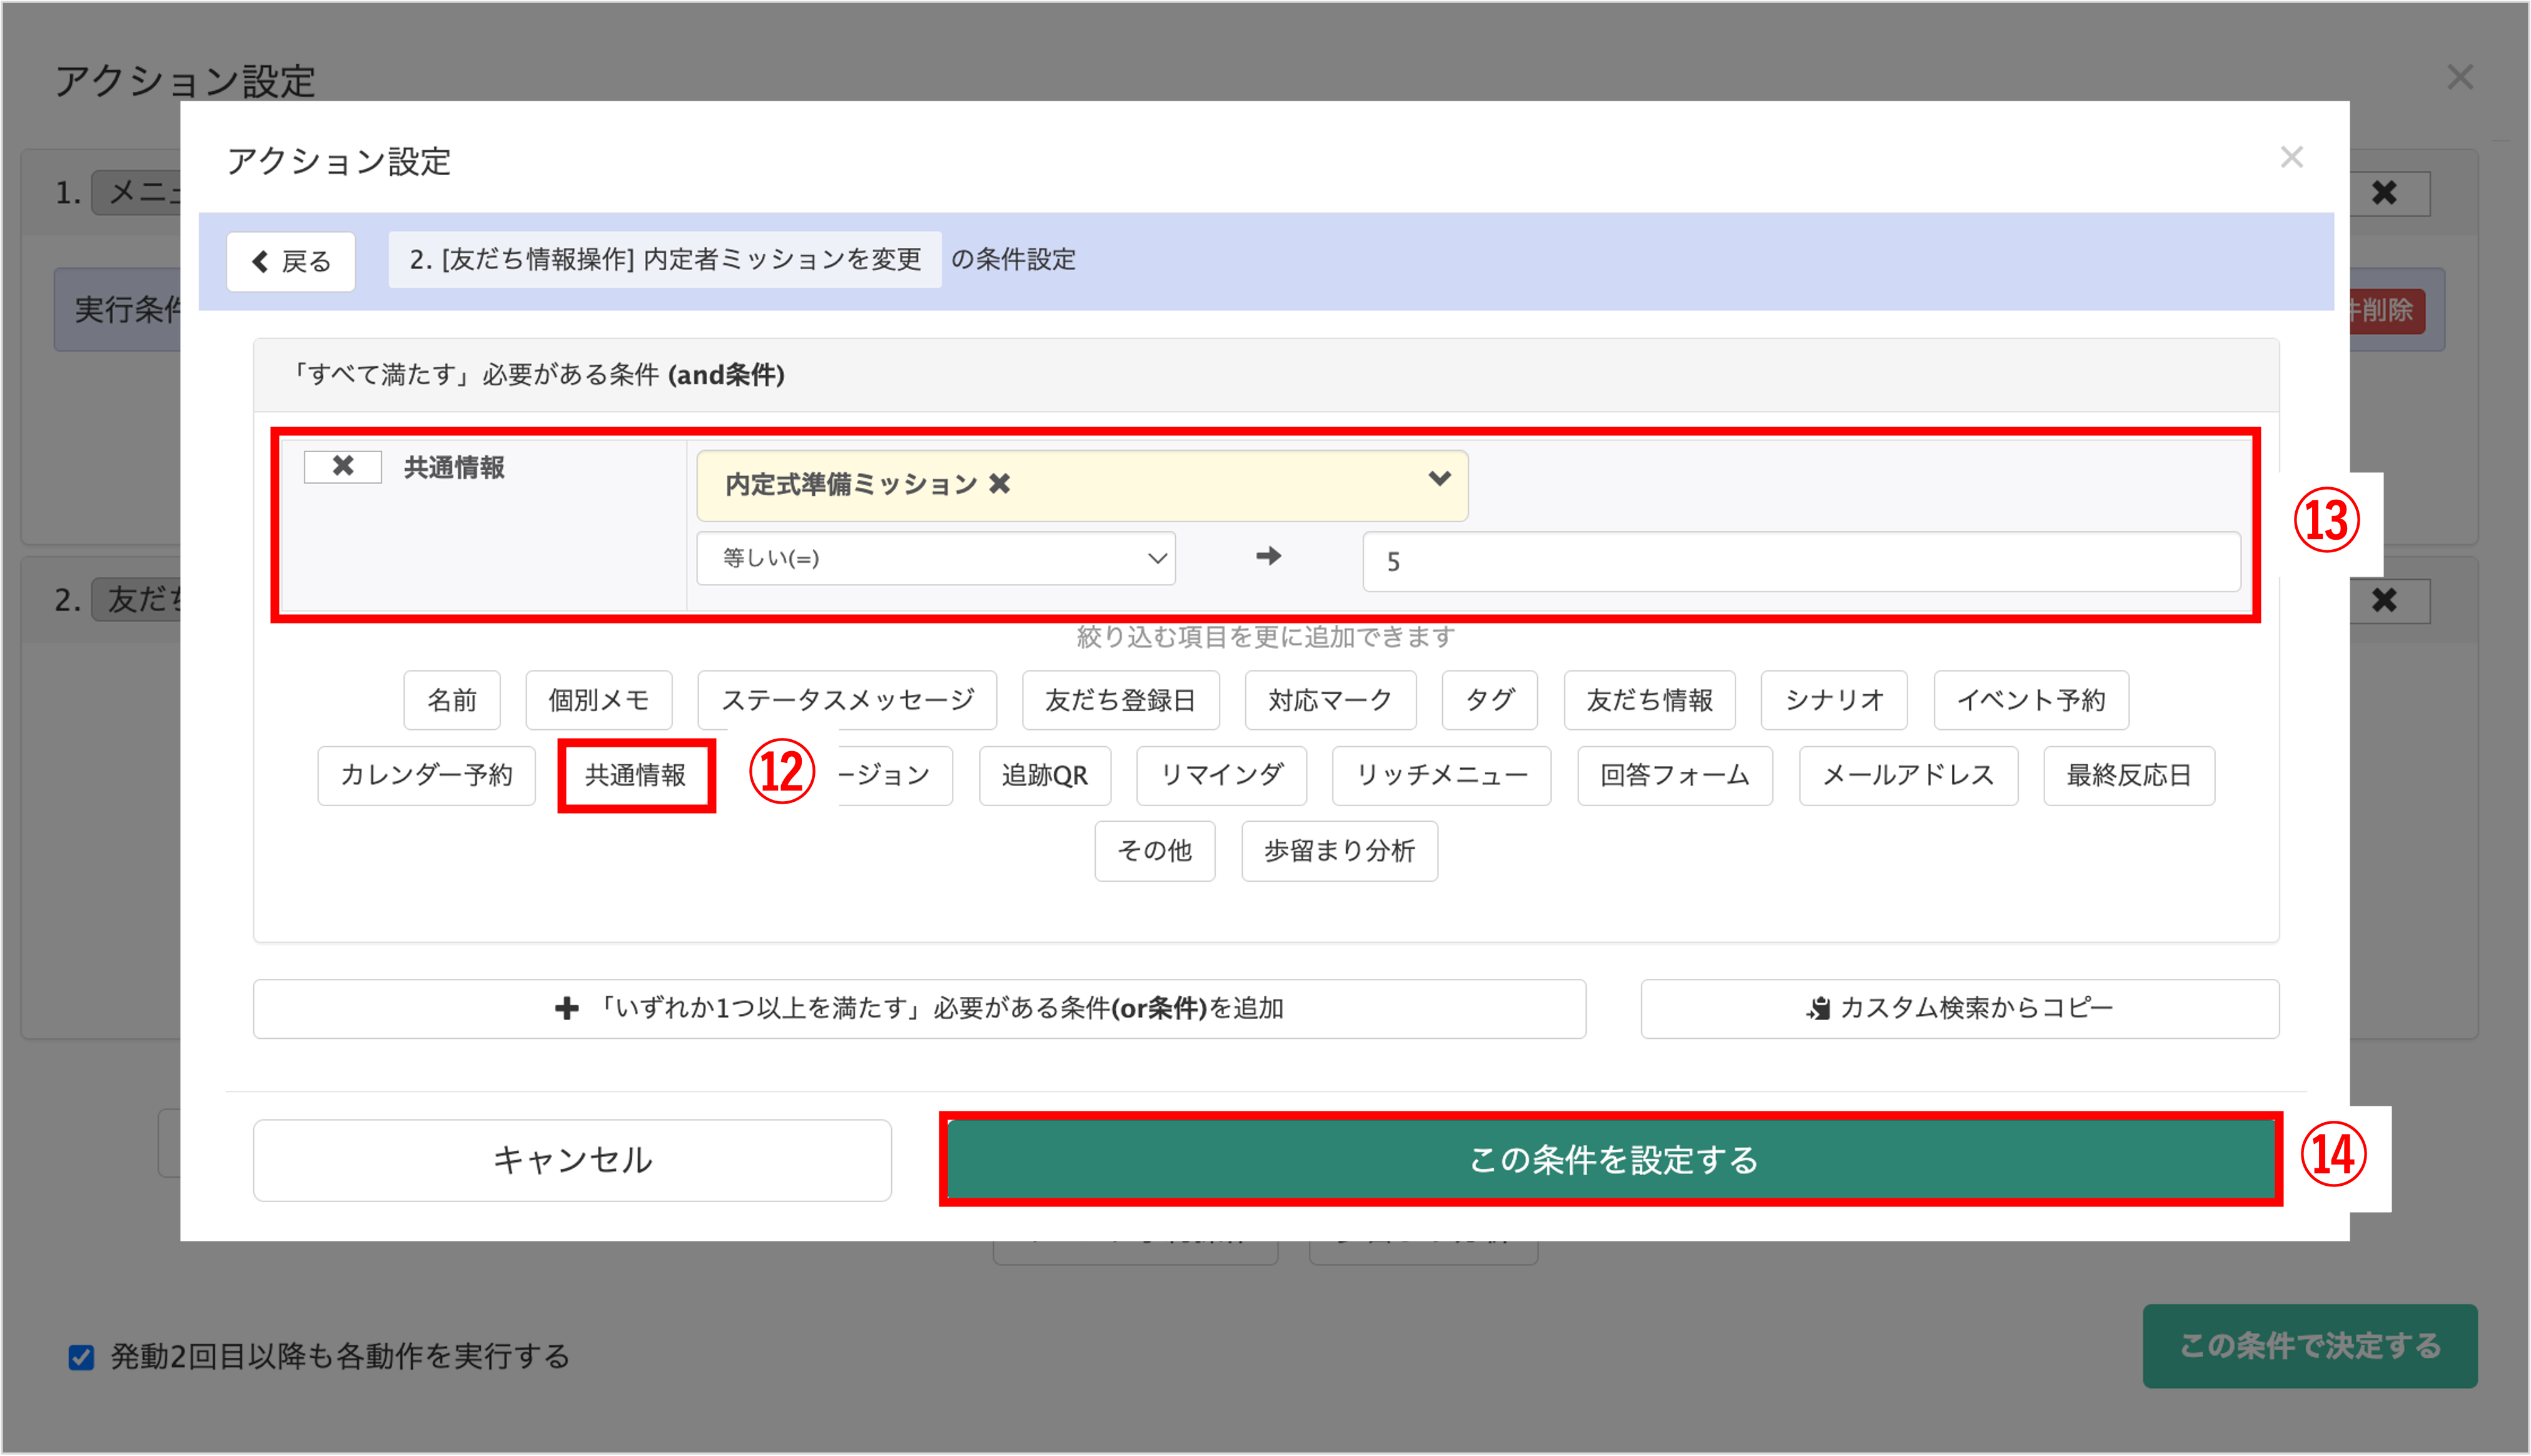Add a 歩留まり分析 filter condition
The width and height of the screenshot is (2531, 1456).
tap(1339, 851)
